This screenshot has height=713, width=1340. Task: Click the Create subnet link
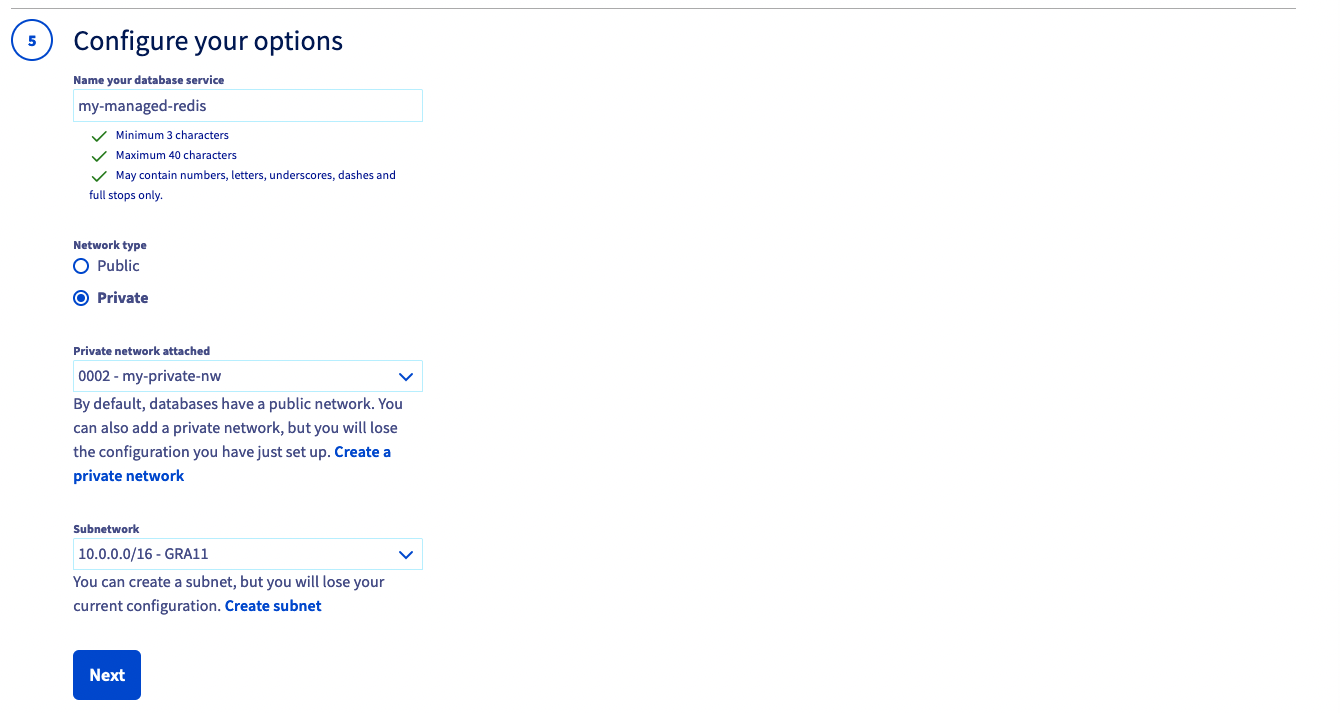(272, 605)
